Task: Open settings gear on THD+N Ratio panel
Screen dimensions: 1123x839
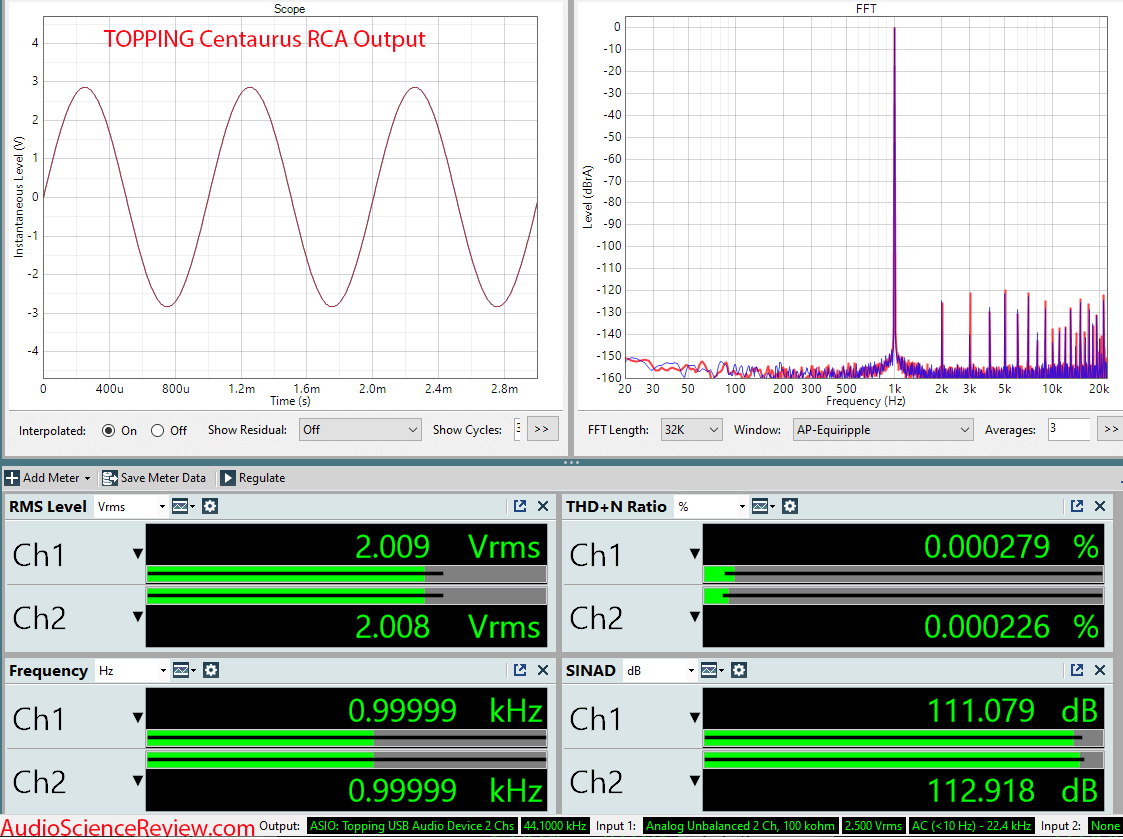Action: click(790, 506)
